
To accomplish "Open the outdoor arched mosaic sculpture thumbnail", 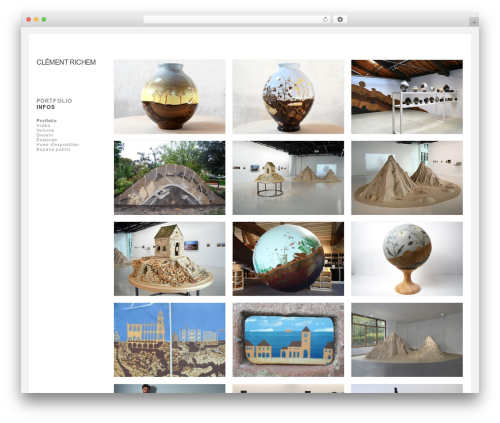I will 170,178.
